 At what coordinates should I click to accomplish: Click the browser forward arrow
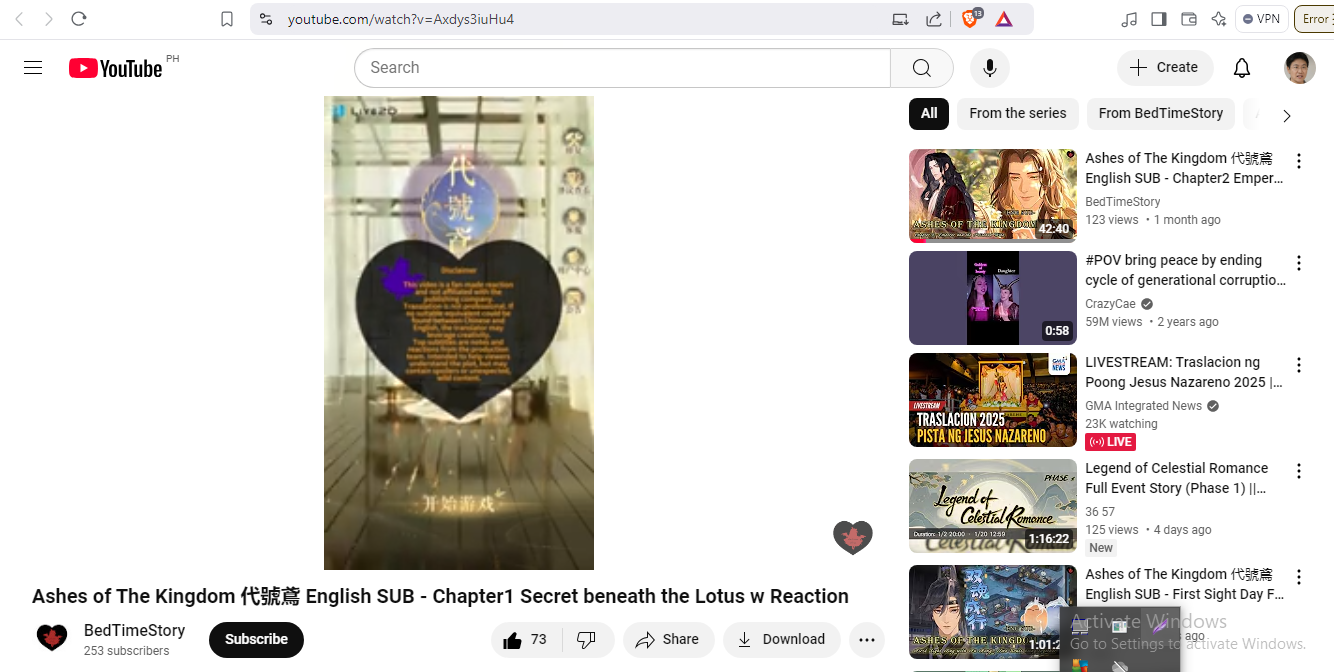pyautogui.click(x=48, y=19)
